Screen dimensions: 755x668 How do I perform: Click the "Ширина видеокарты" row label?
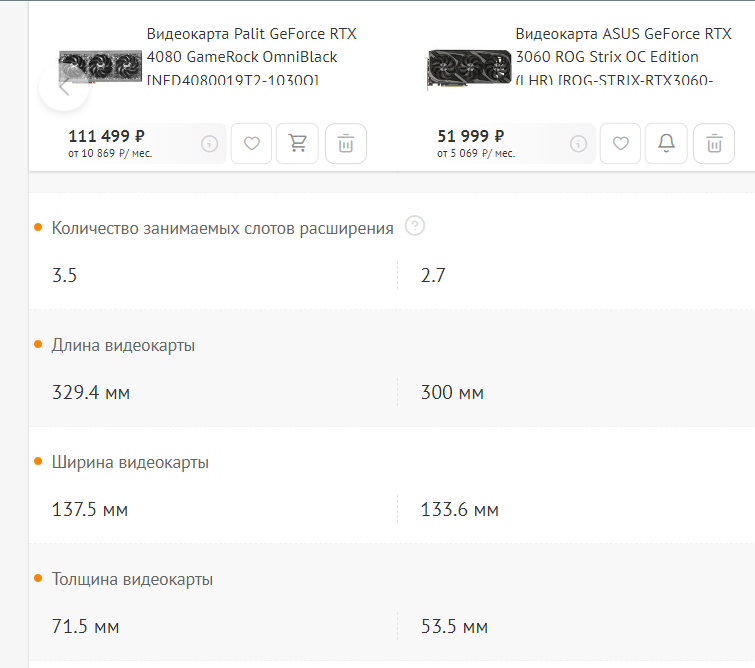[x=130, y=462]
